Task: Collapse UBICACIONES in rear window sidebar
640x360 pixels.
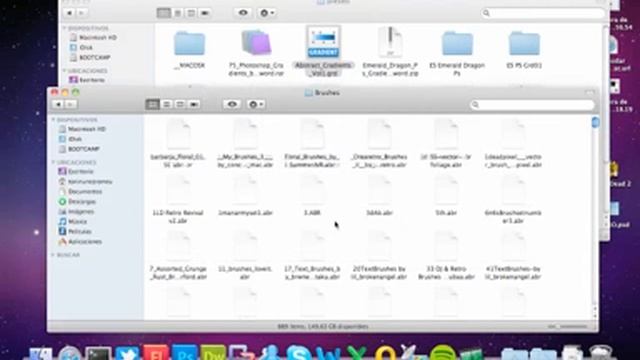Action: [64, 71]
